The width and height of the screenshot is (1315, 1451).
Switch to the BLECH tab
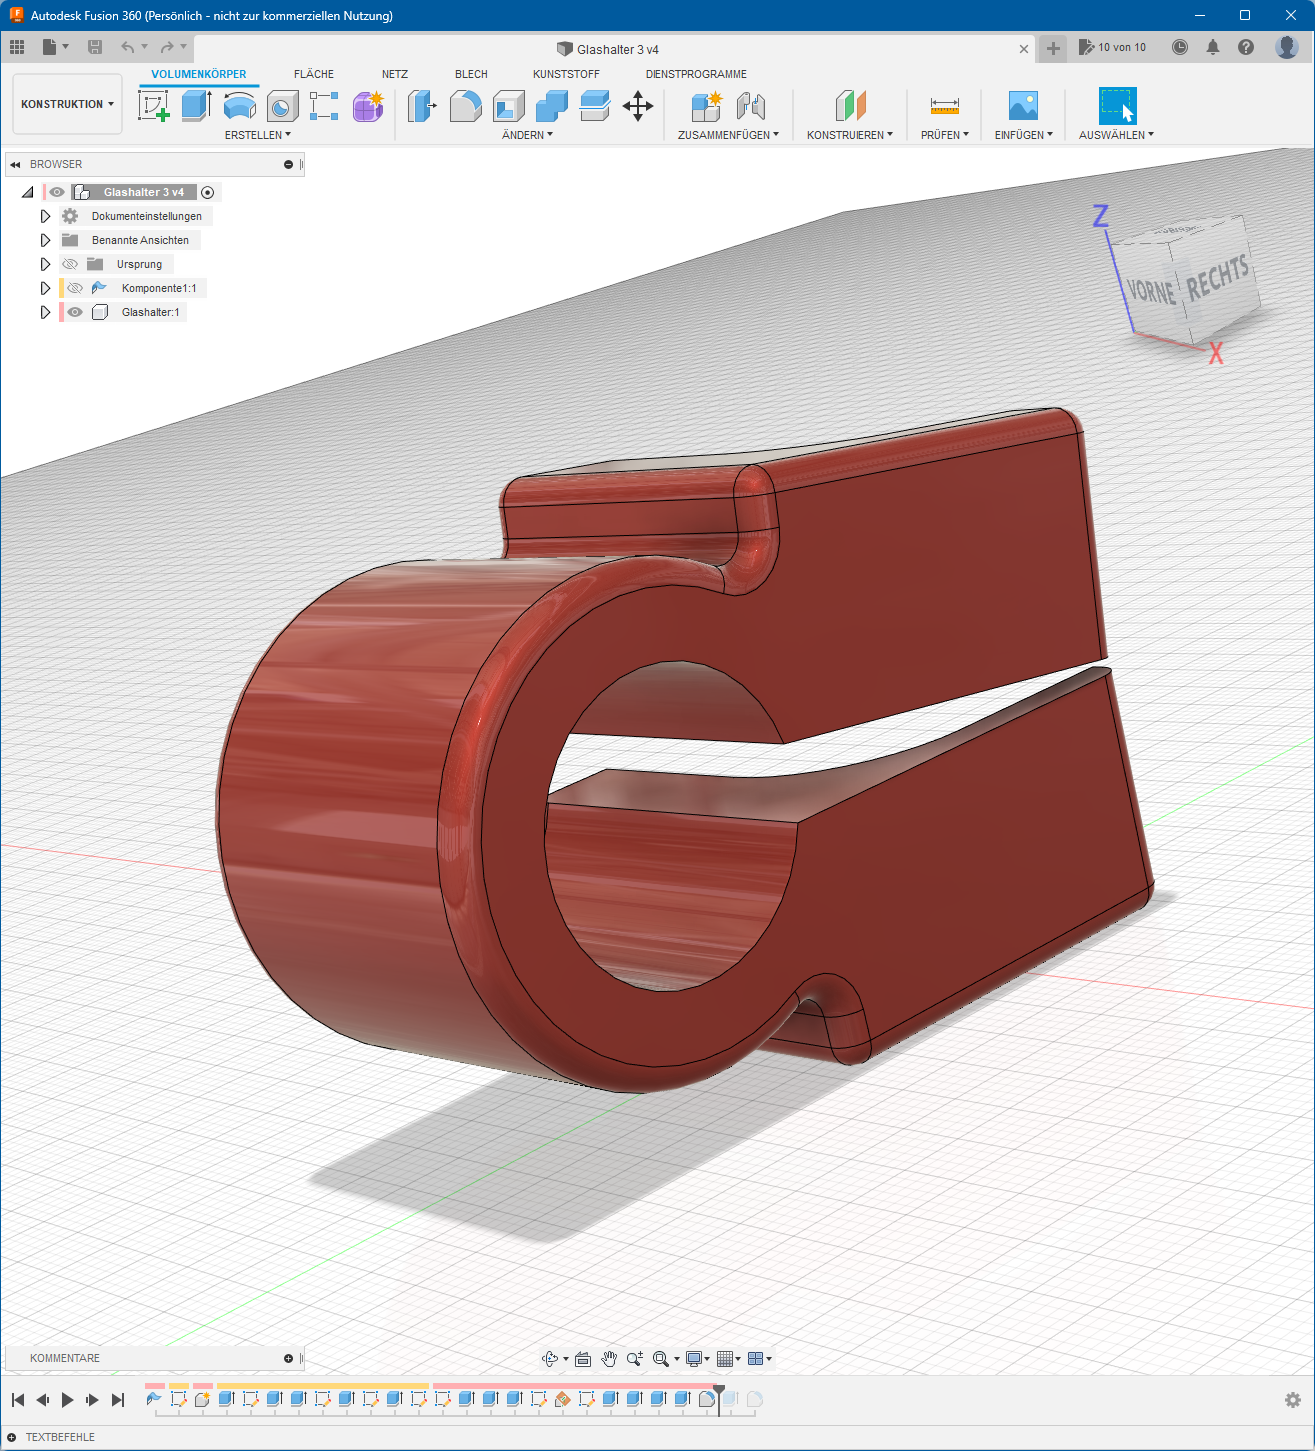click(x=471, y=74)
